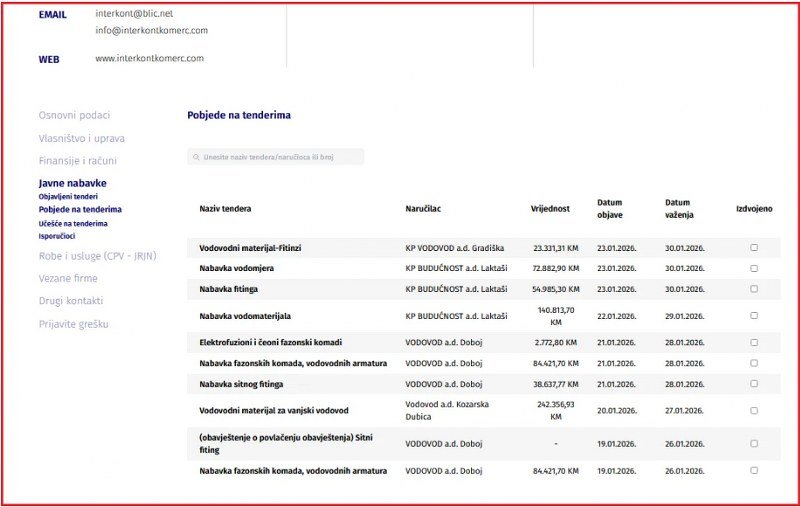Check Izdvojeno box for Vodovodni materijal-Fitinzi
The width and height of the screenshot is (800, 507).
point(754,247)
